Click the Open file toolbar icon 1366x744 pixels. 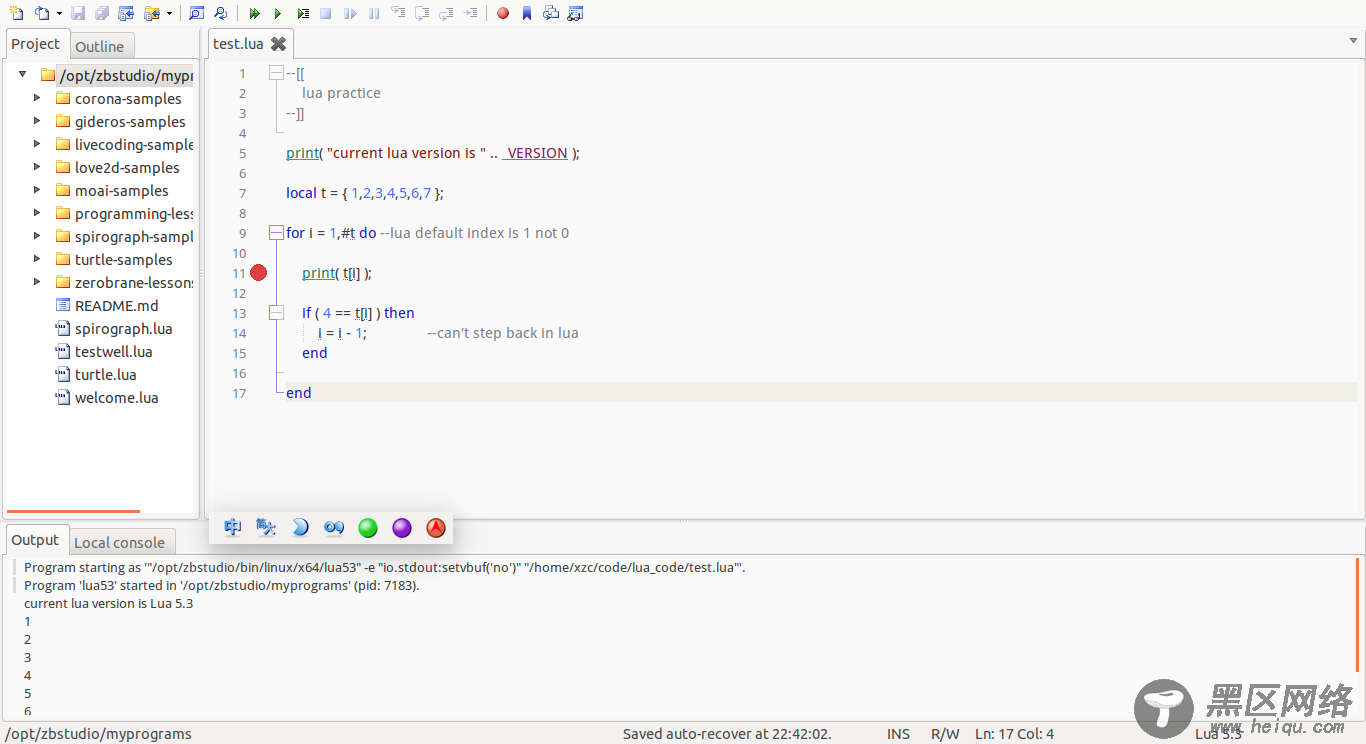[41, 13]
